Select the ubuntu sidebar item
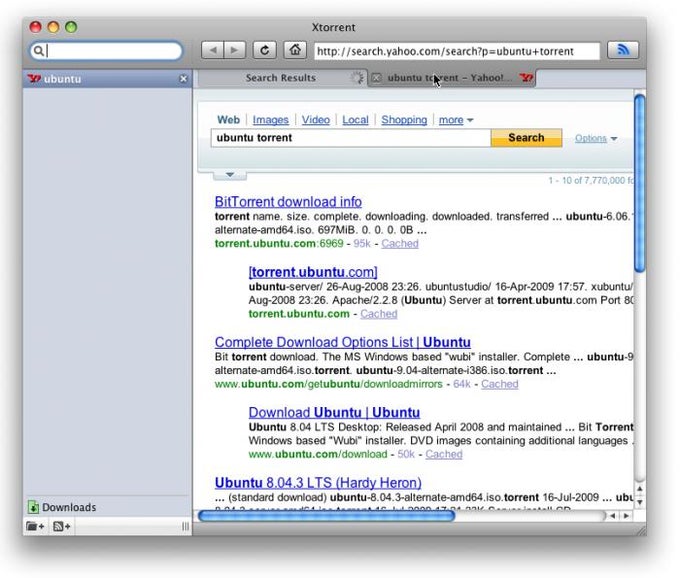The width and height of the screenshot is (680, 578). [107, 79]
